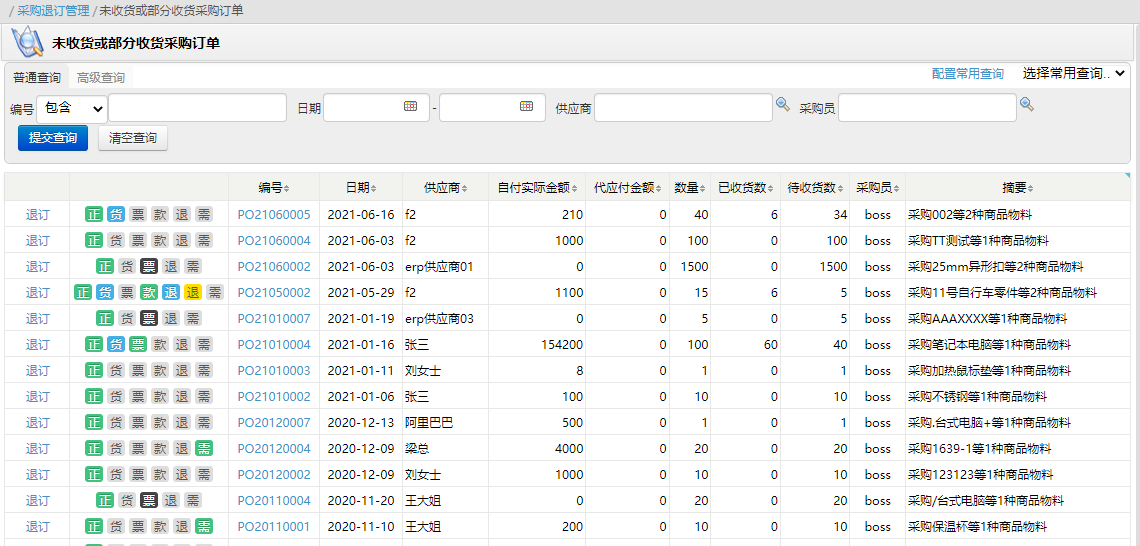
Task: Click the blue 货 badge for PO21060005
Action: coord(116,214)
